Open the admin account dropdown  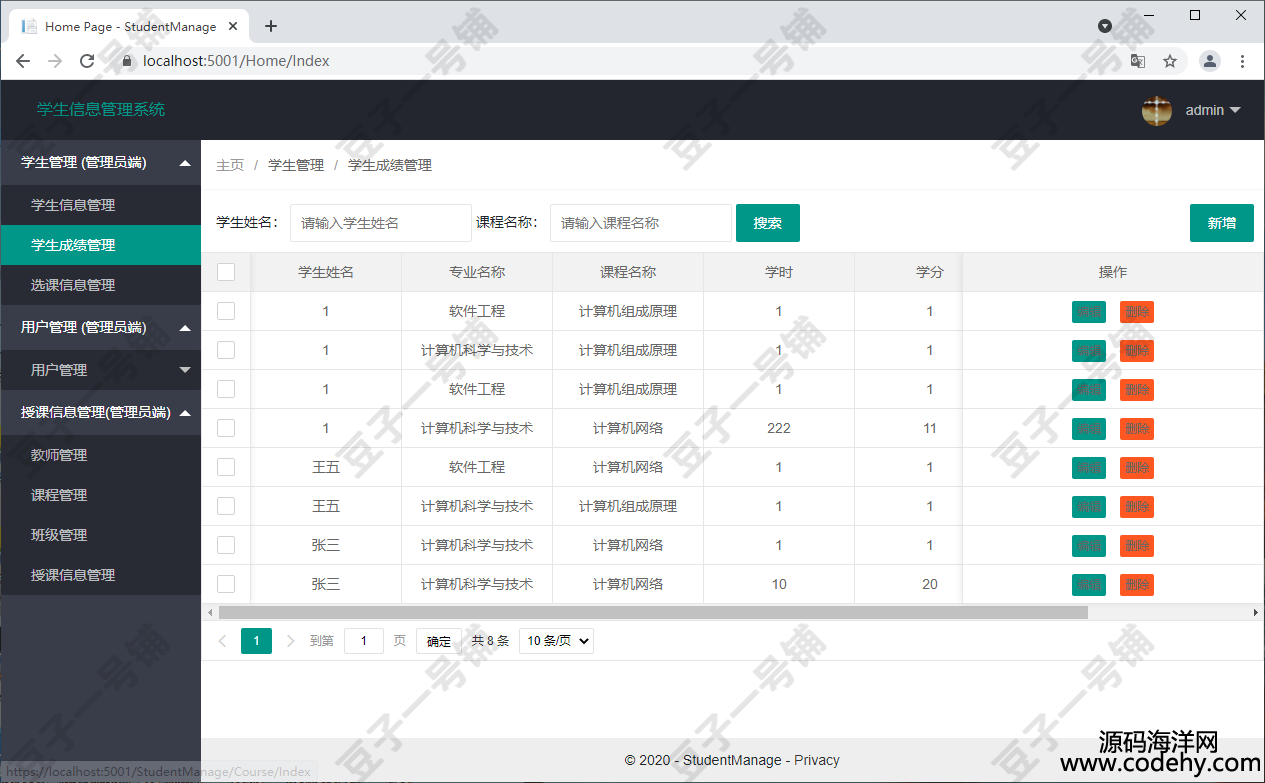point(1213,111)
